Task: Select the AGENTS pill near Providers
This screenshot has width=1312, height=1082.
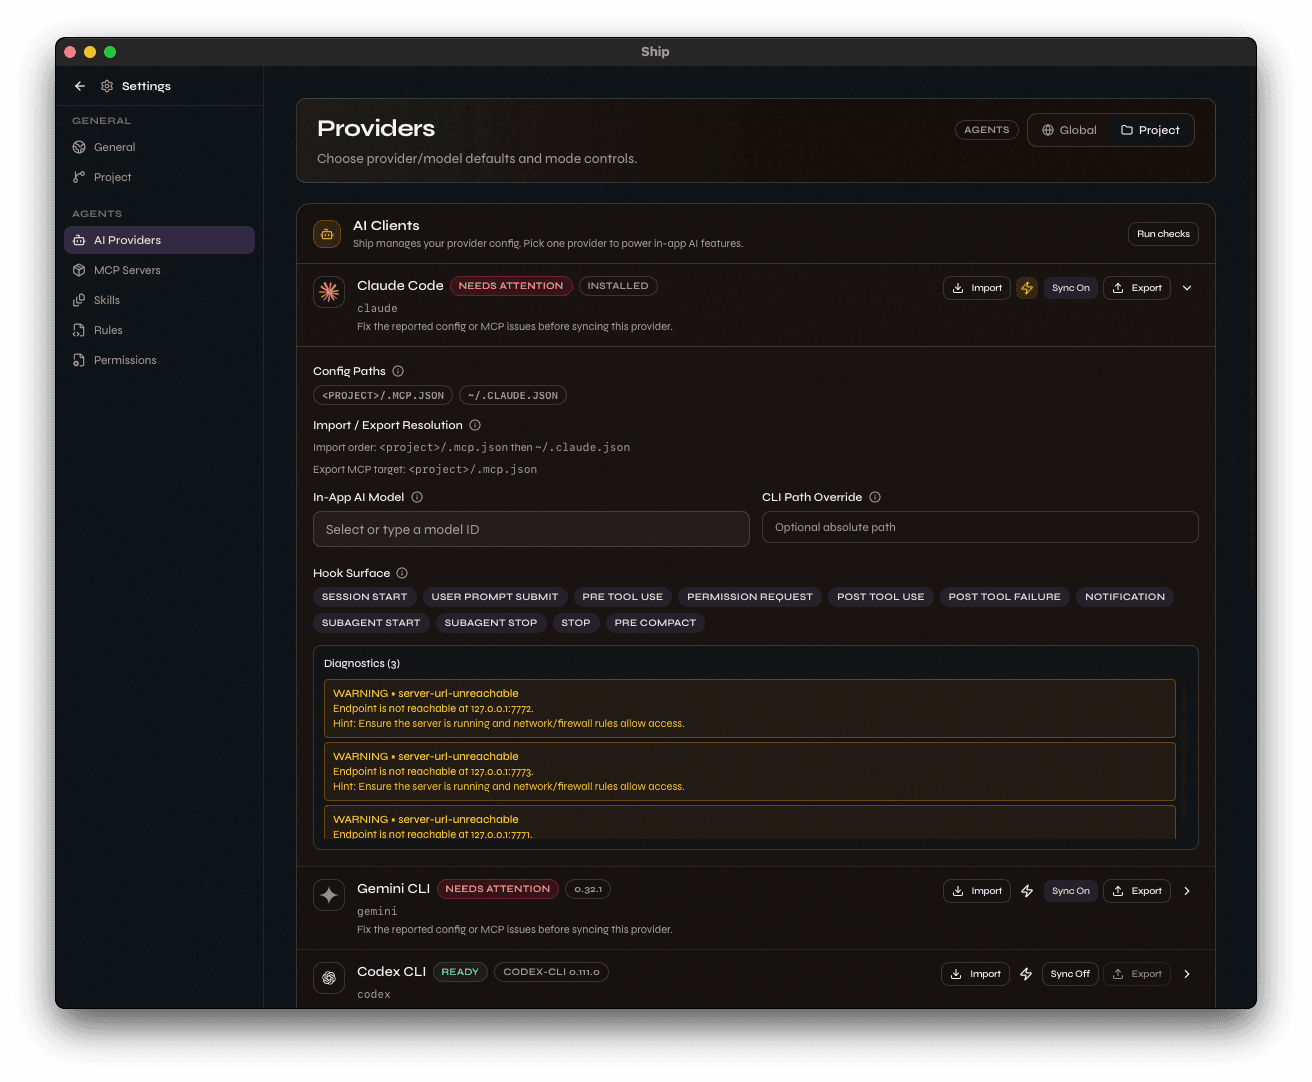Action: click(986, 129)
